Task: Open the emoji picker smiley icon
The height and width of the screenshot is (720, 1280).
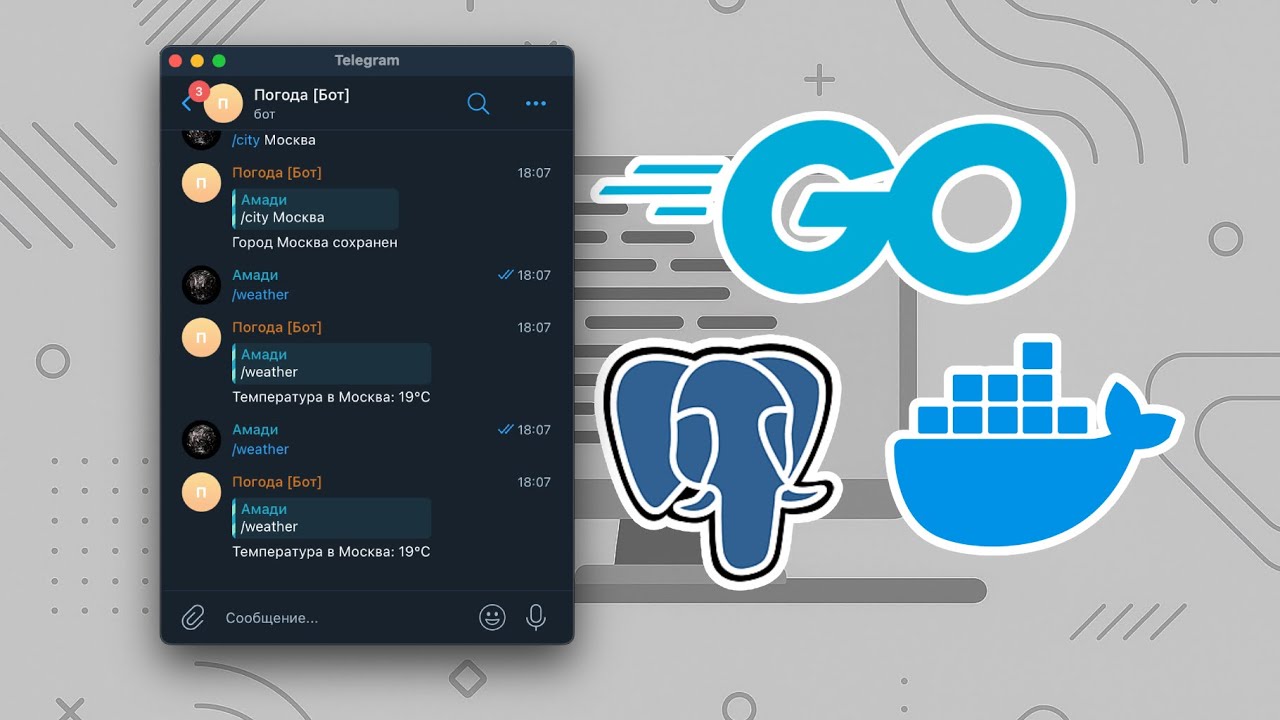Action: 492,617
